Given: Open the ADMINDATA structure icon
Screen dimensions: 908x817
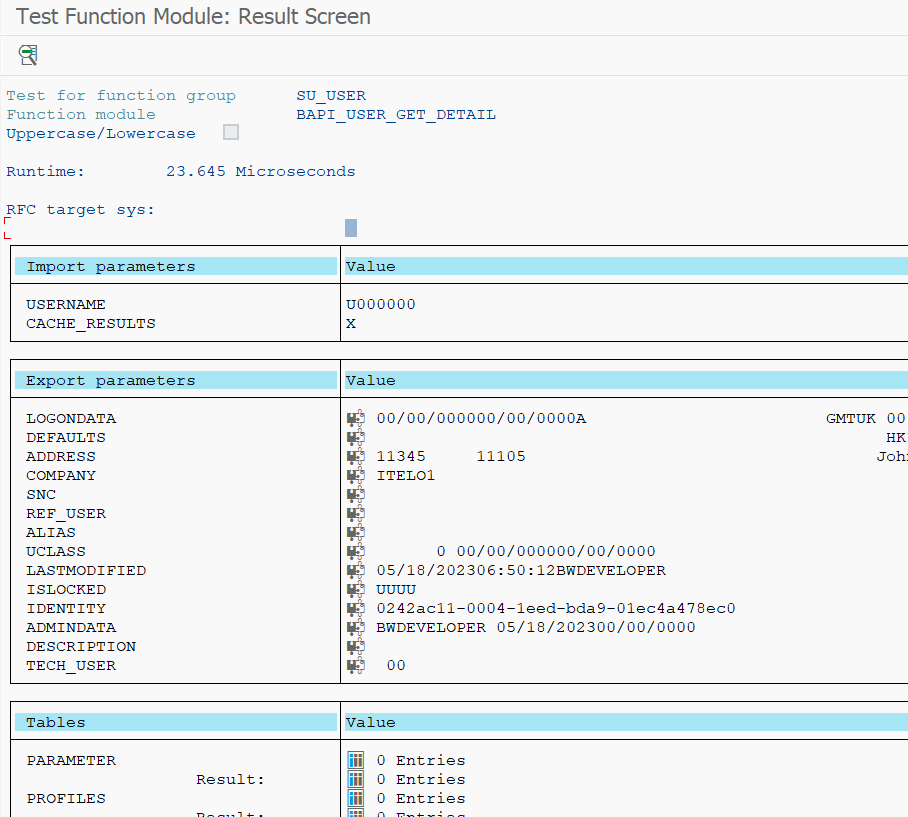Looking at the screenshot, I should click(x=356, y=627).
